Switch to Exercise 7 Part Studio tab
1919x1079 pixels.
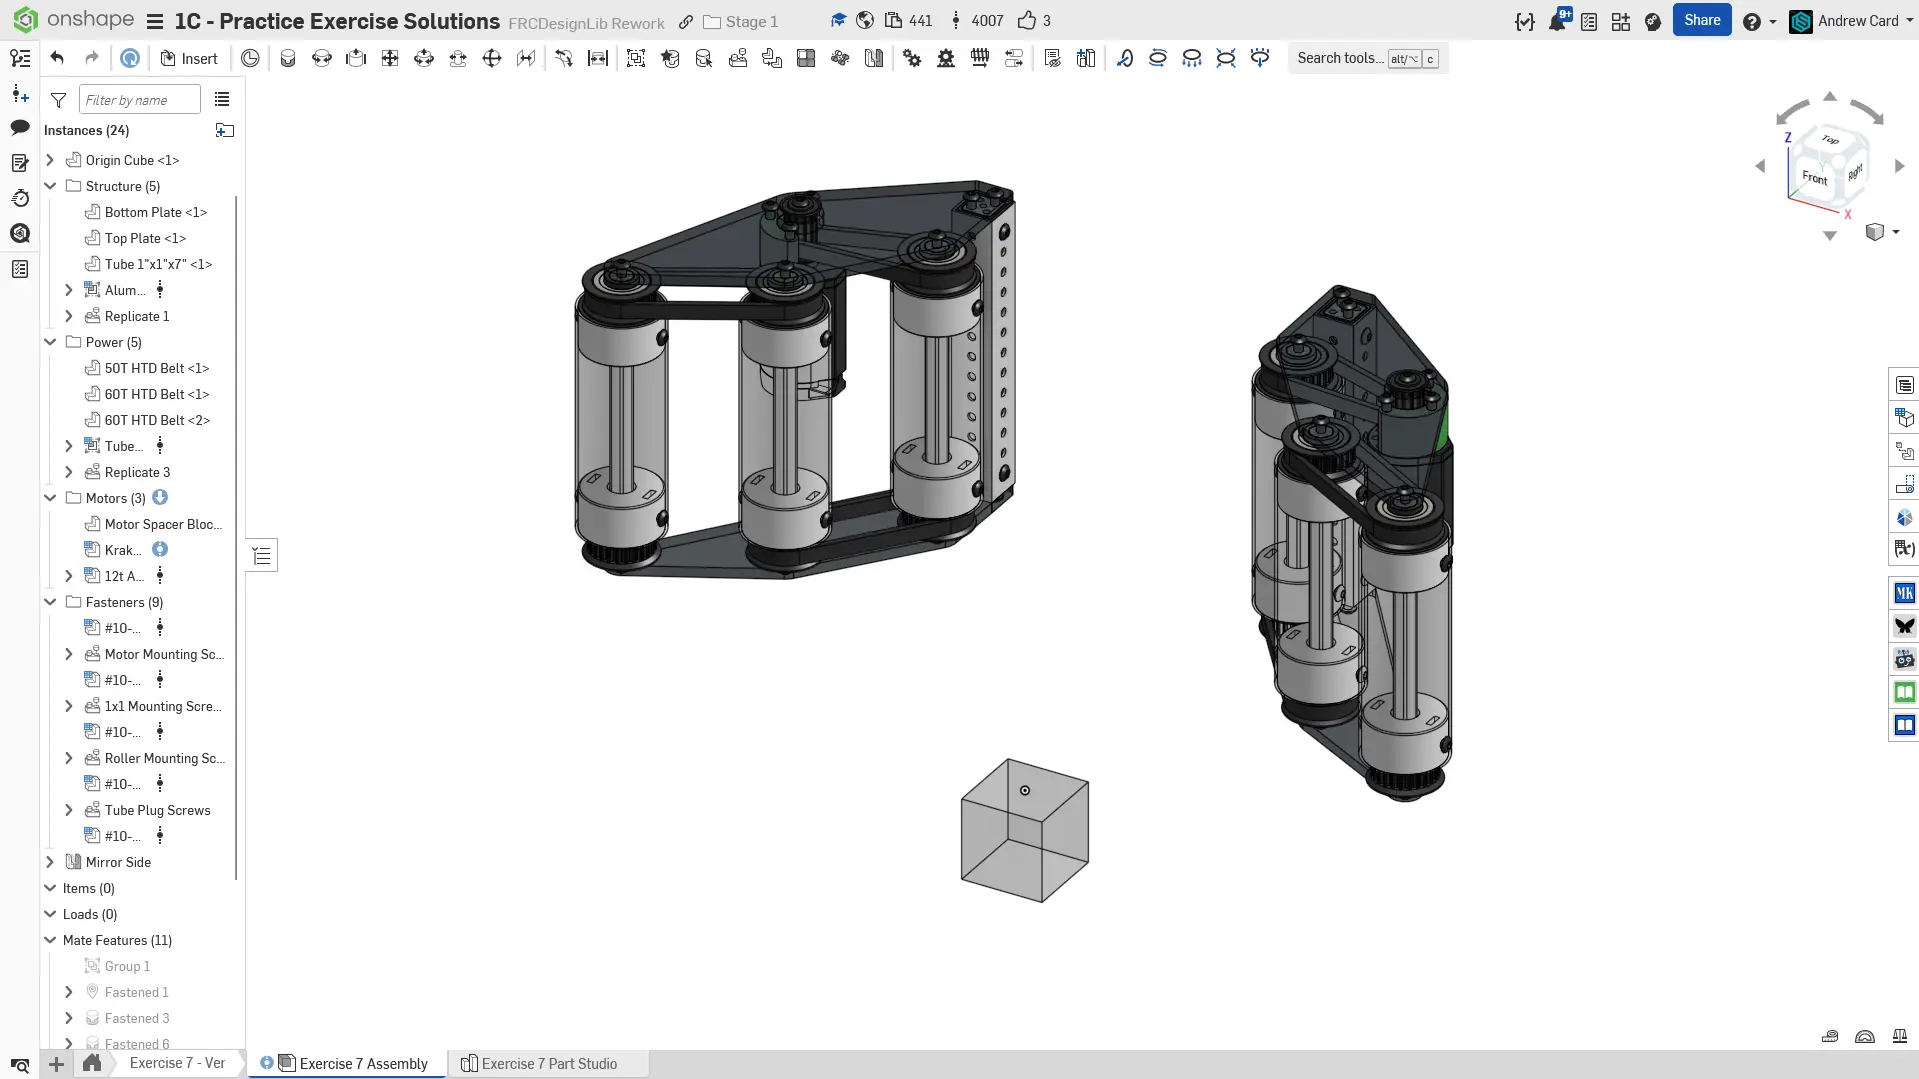tap(548, 1064)
